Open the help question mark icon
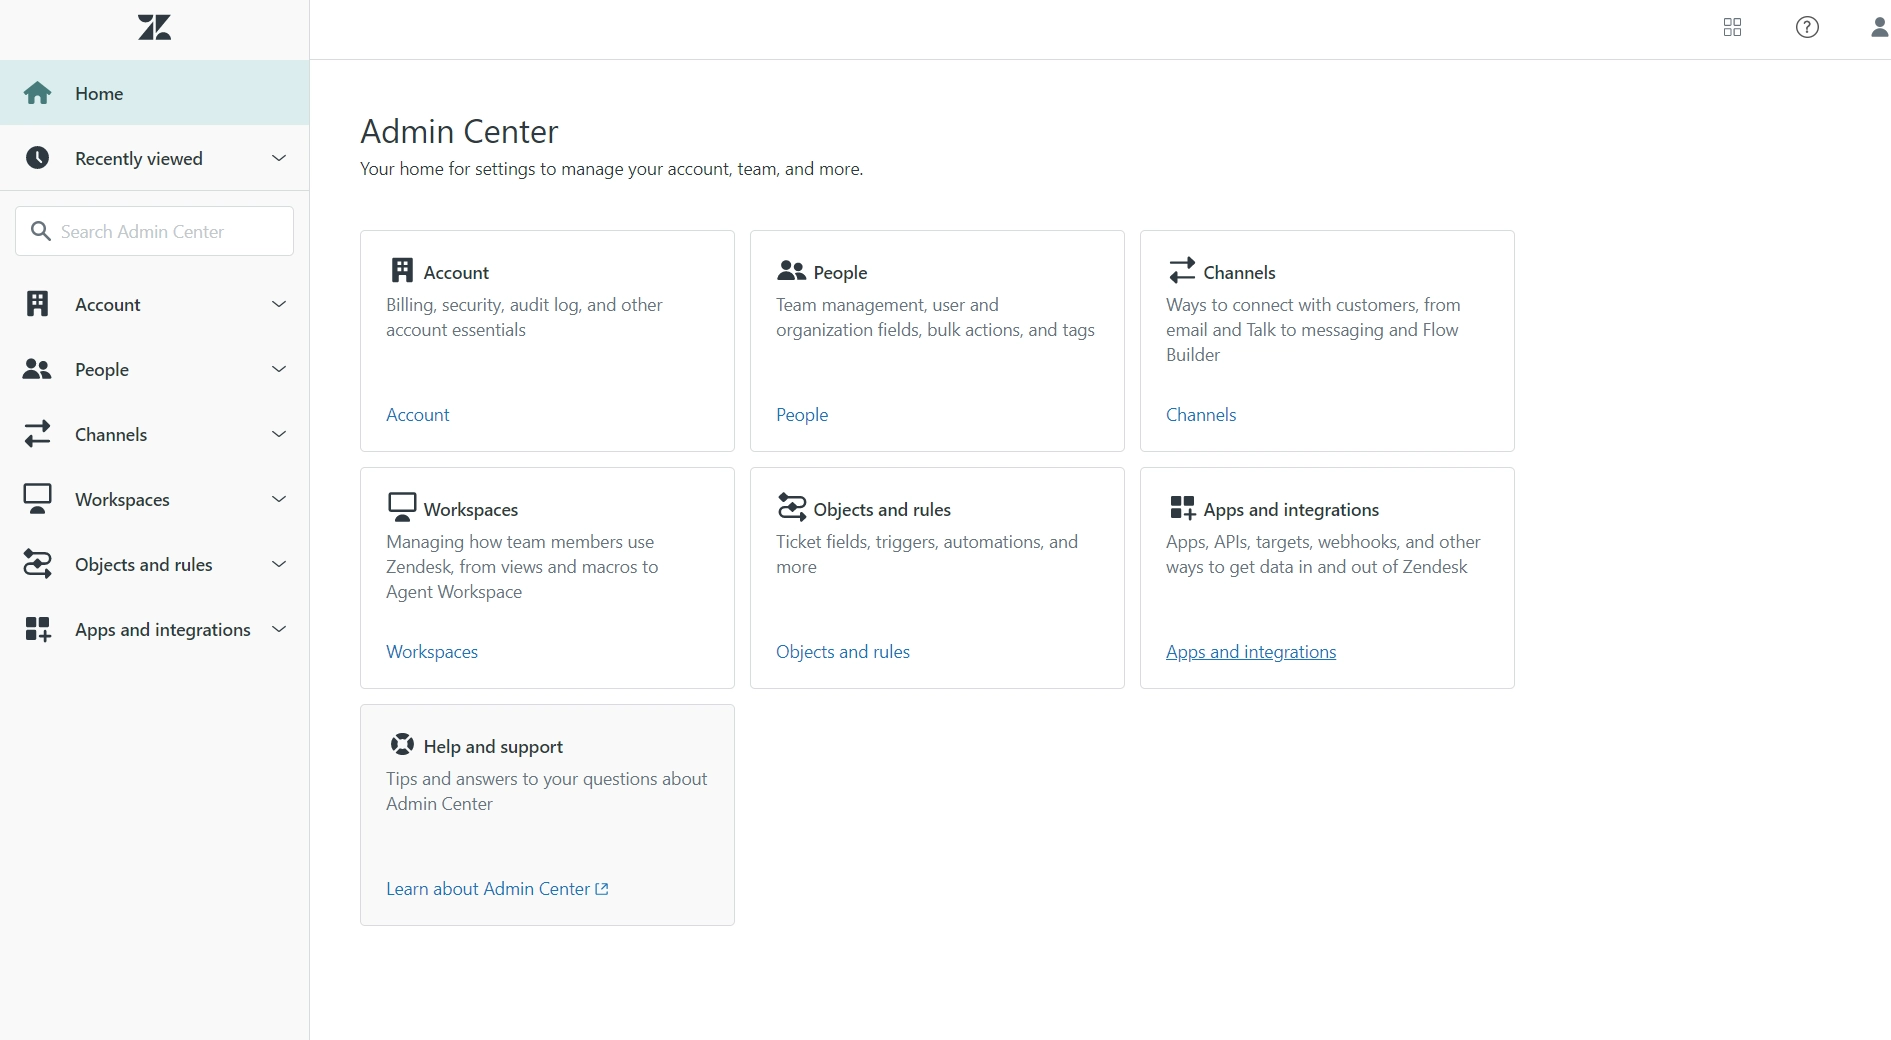Screen dimensions: 1891x1040 click(x=1807, y=28)
